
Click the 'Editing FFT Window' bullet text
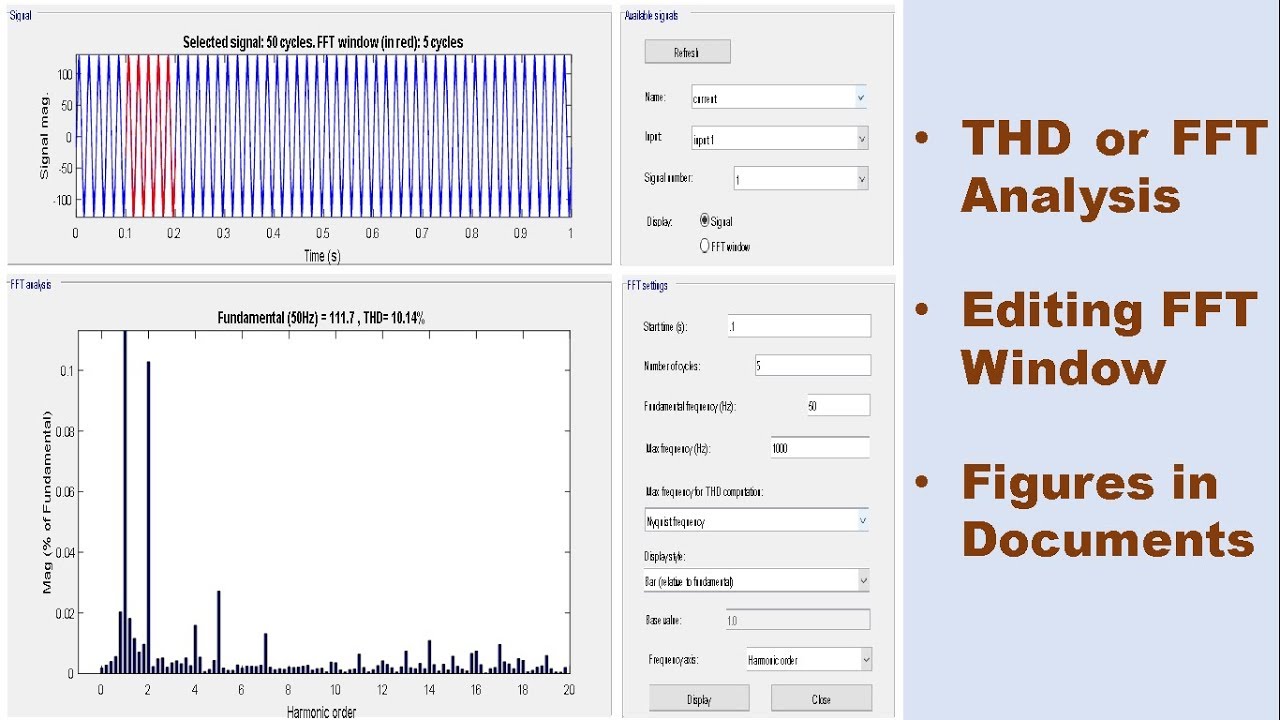[1108, 339]
